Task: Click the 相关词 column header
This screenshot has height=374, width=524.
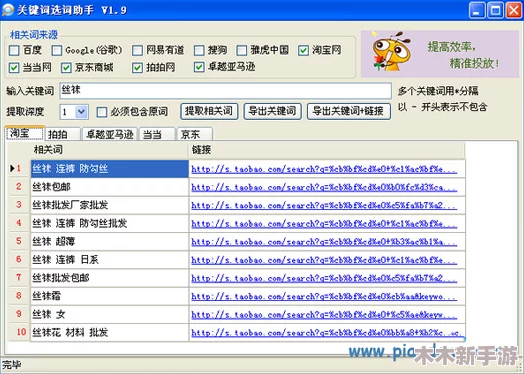Action: pyautogui.click(x=110, y=150)
